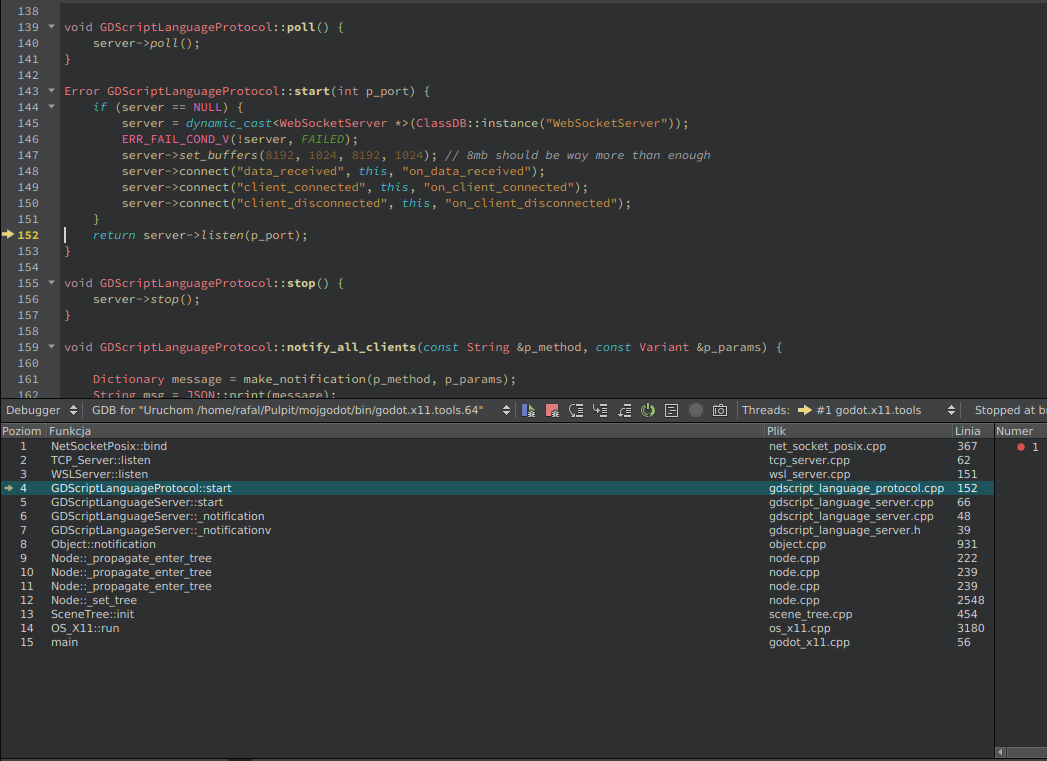Viewport: 1047px width, 761px height.
Task: Select the OS_X11::run stack frame
Action: (x=497, y=628)
